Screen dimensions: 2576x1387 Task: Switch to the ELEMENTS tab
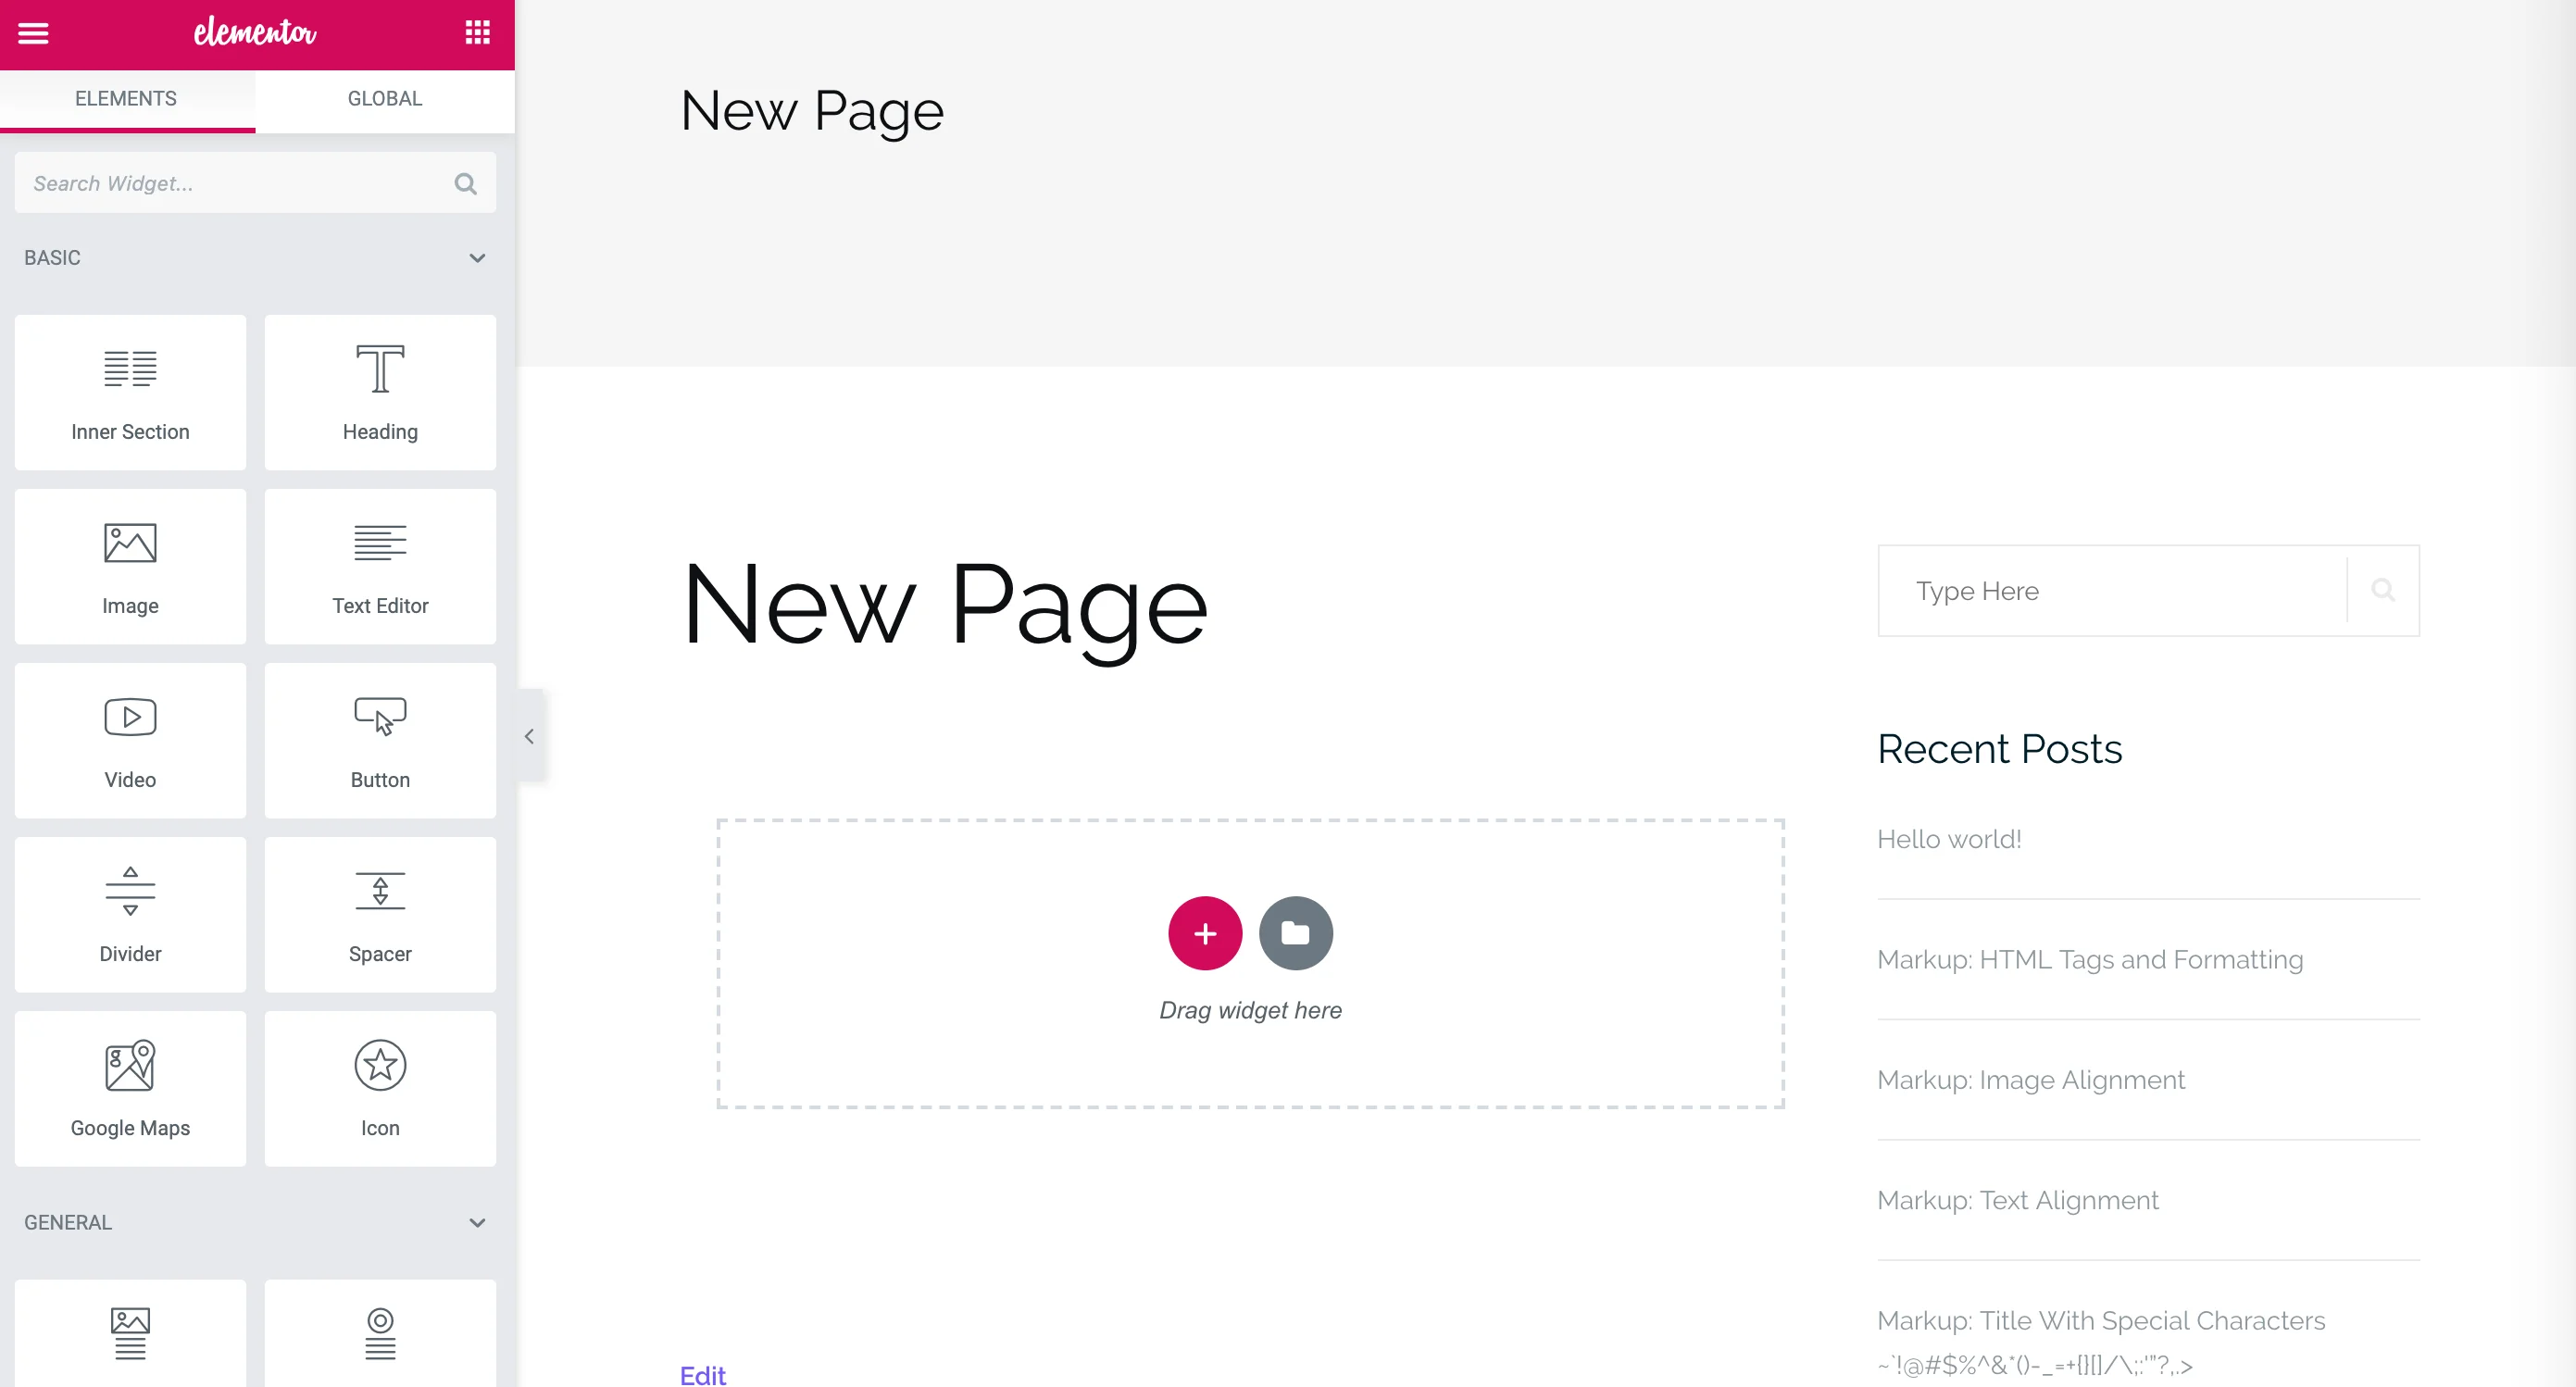coord(127,97)
